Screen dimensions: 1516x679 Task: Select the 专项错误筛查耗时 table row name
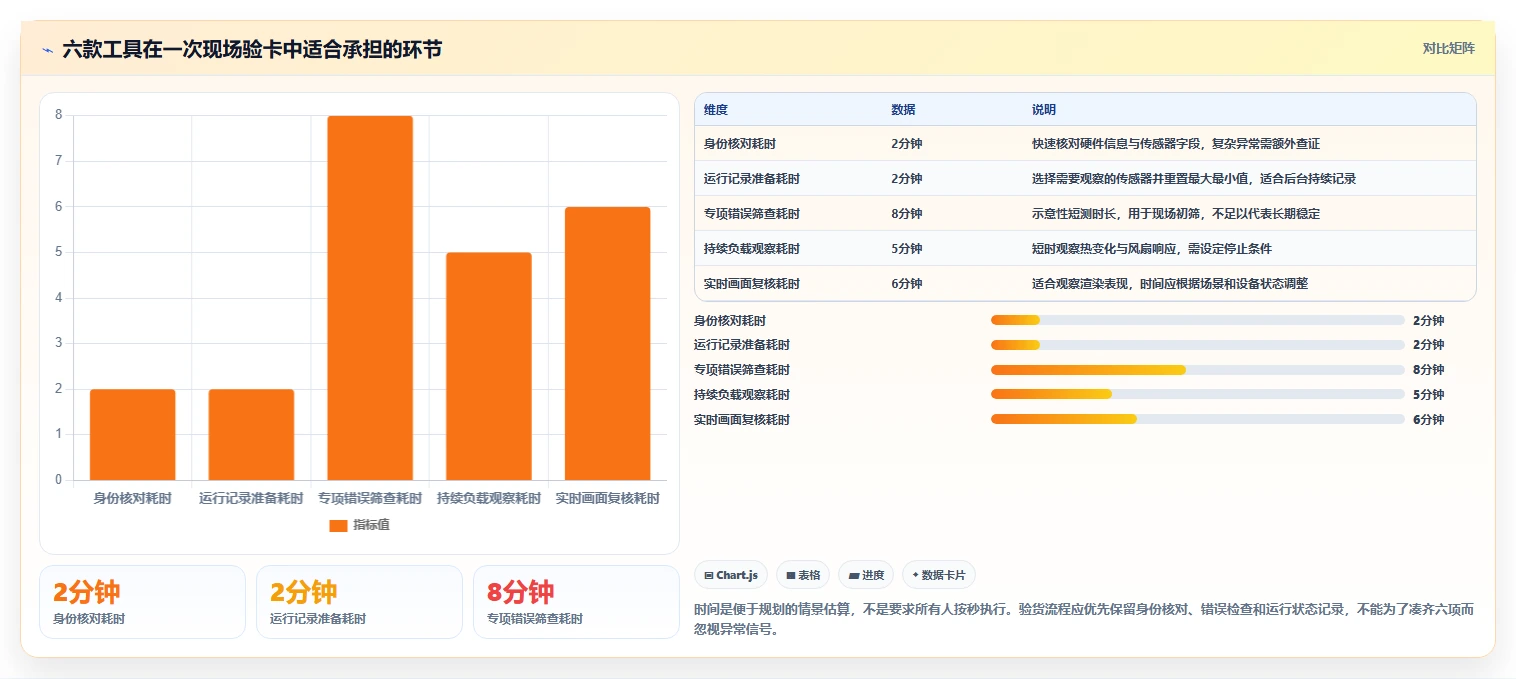pos(751,214)
